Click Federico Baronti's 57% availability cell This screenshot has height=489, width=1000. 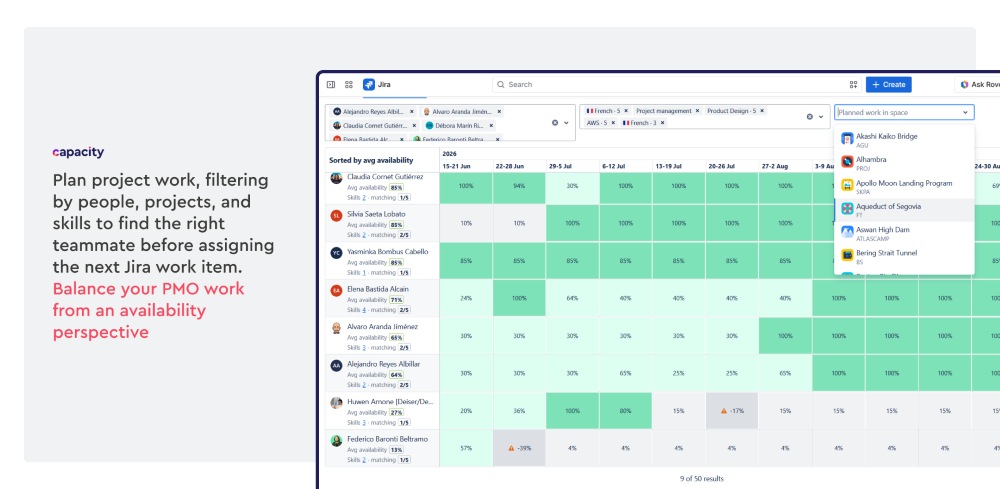pyautogui.click(x=466, y=448)
